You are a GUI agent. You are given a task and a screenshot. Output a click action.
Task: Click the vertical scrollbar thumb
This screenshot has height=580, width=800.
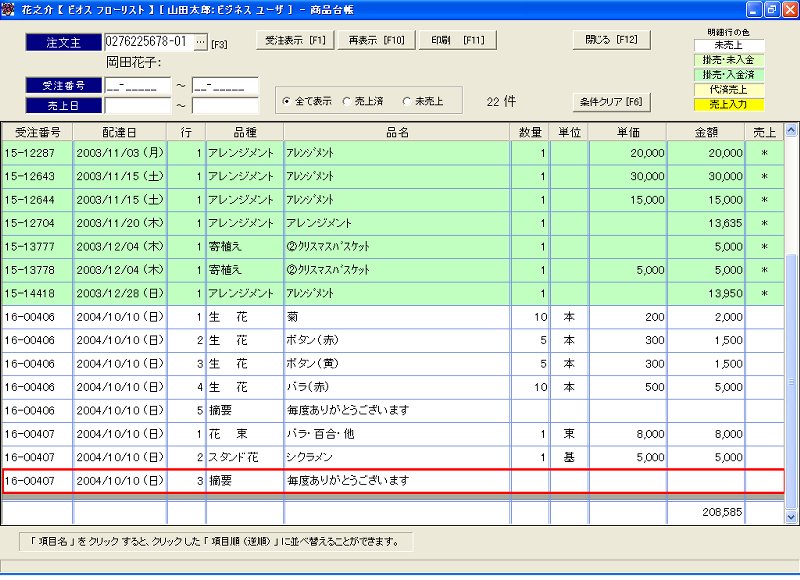[x=791, y=382]
